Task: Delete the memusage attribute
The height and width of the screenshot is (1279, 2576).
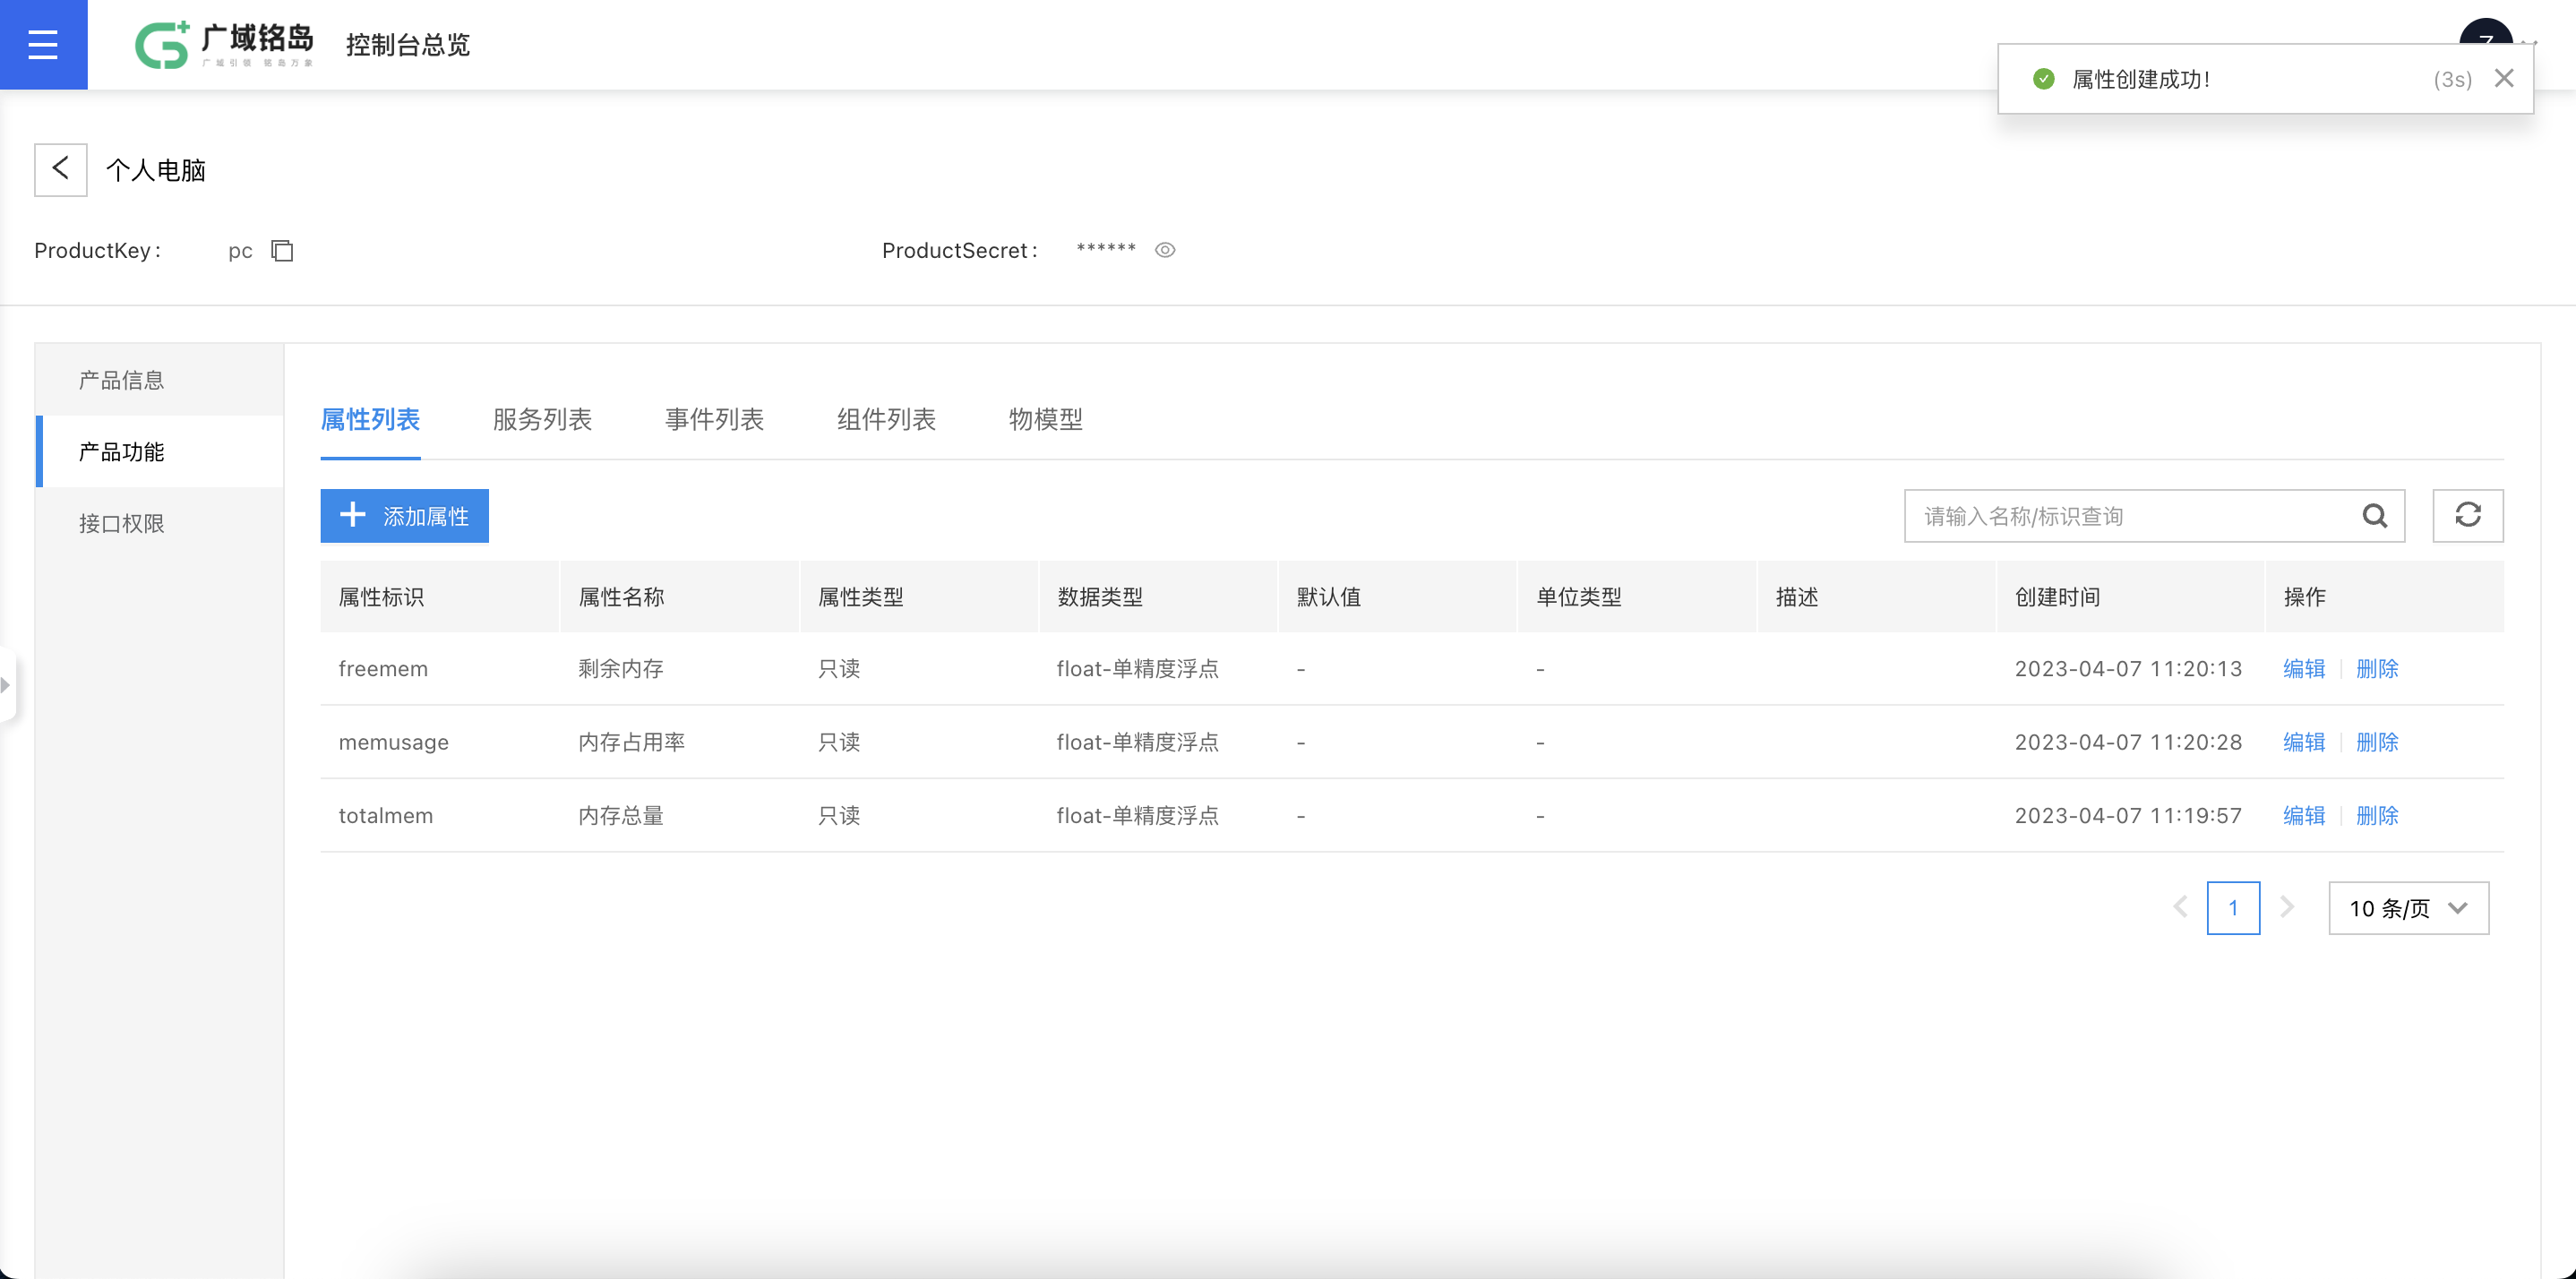Action: click(2377, 742)
